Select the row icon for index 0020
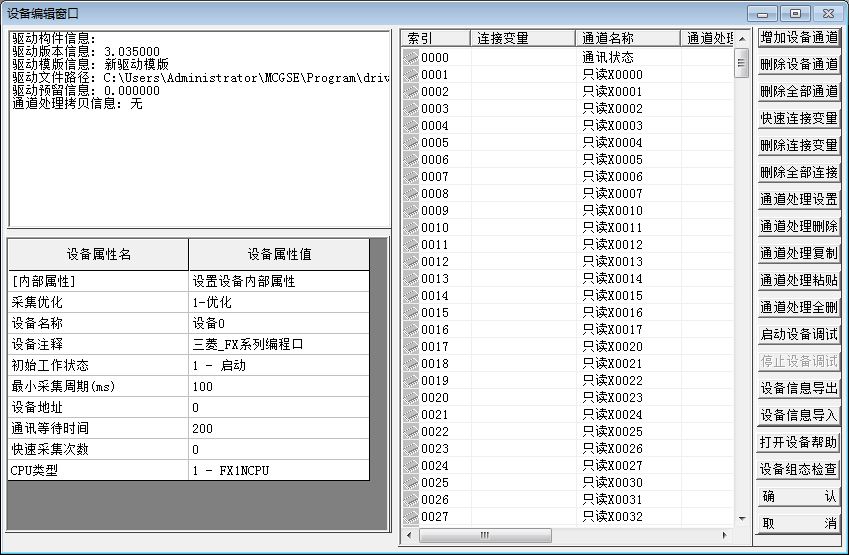Image resolution: width=849 pixels, height=555 pixels. point(410,398)
